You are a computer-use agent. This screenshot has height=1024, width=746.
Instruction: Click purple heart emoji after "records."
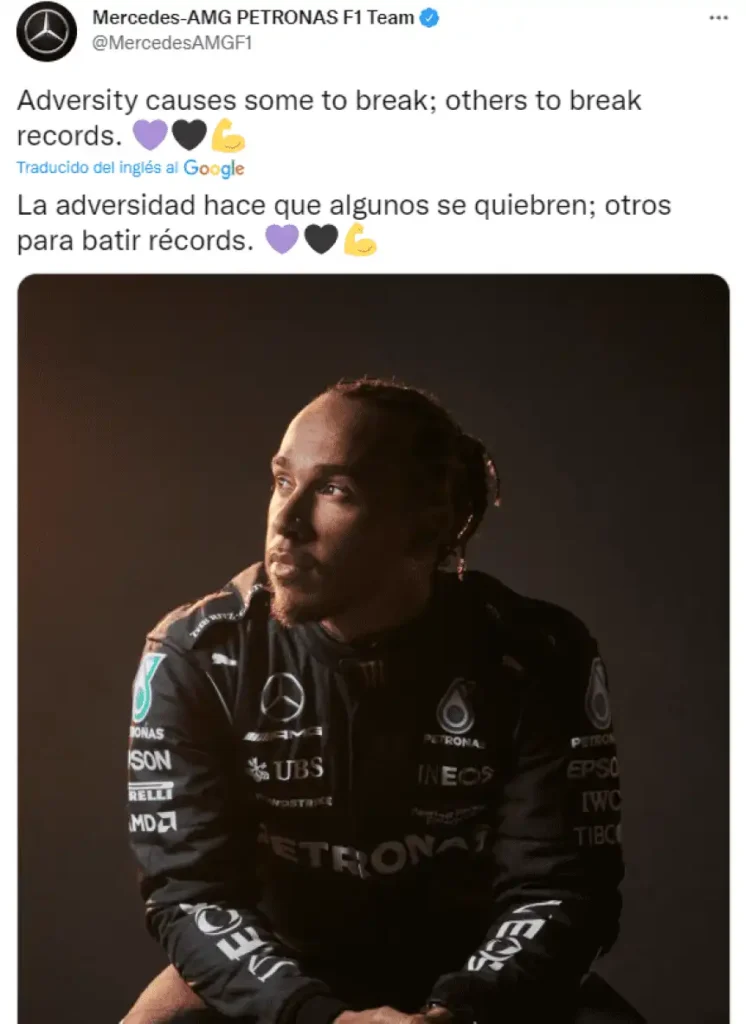(x=150, y=135)
